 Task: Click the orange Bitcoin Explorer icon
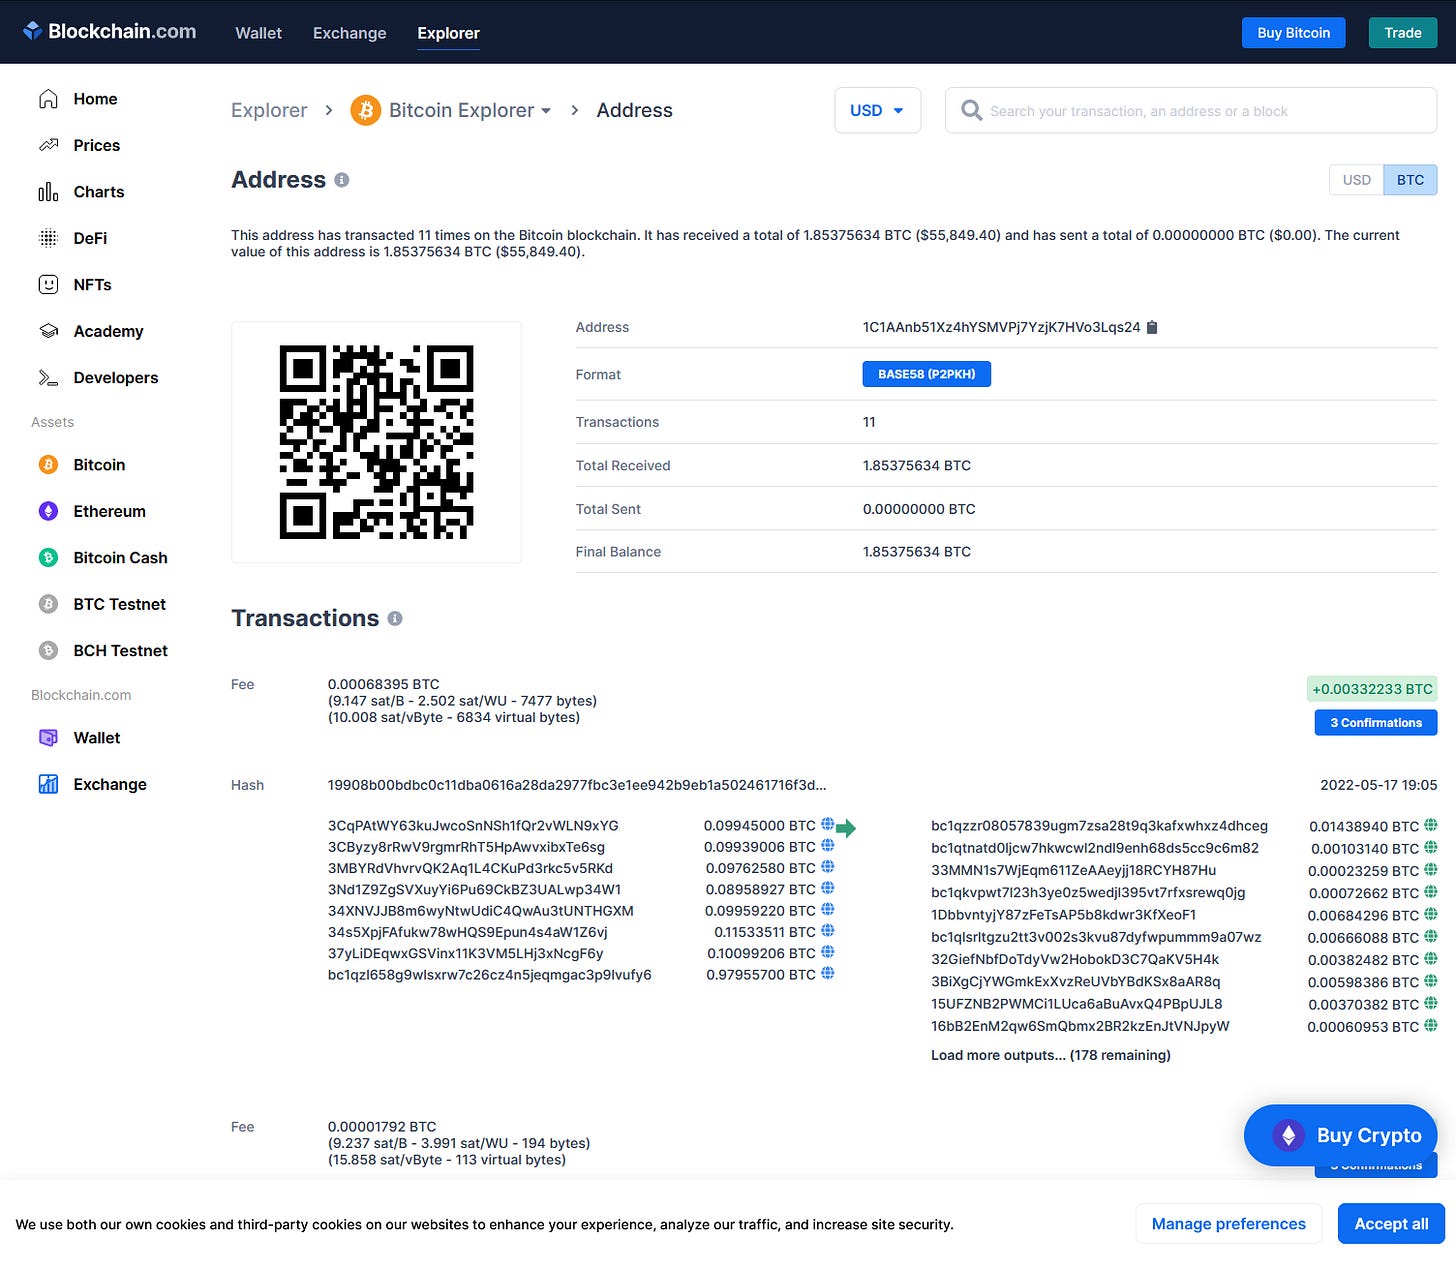click(366, 110)
